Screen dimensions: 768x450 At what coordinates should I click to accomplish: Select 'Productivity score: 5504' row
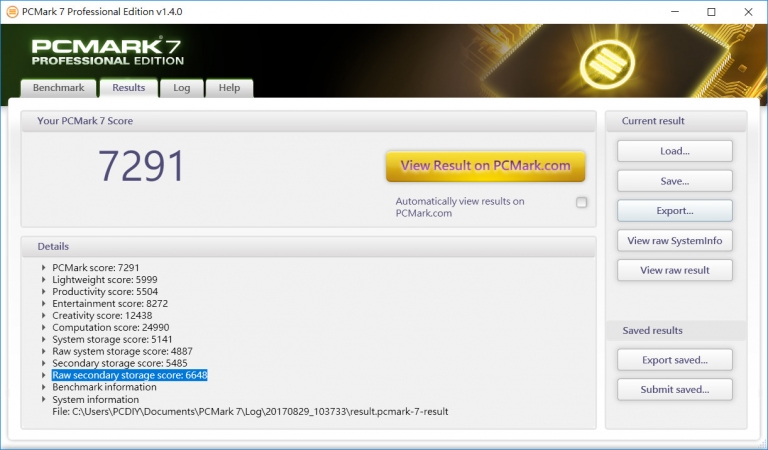tap(105, 292)
